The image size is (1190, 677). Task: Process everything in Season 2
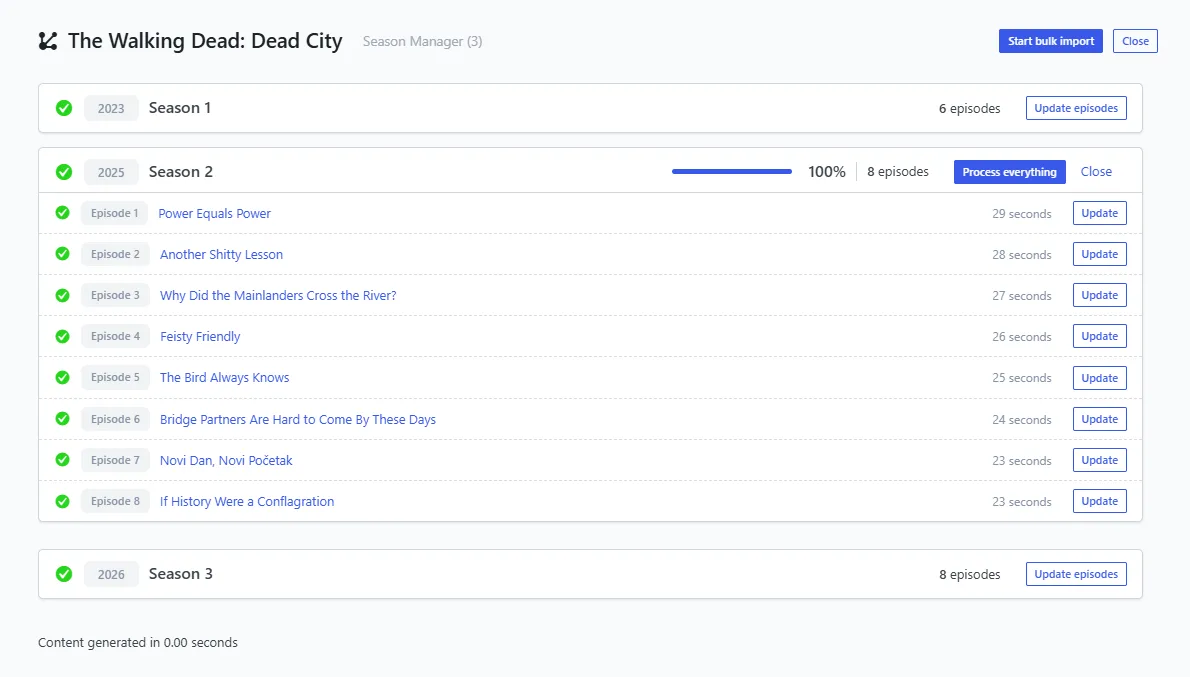tap(1009, 172)
